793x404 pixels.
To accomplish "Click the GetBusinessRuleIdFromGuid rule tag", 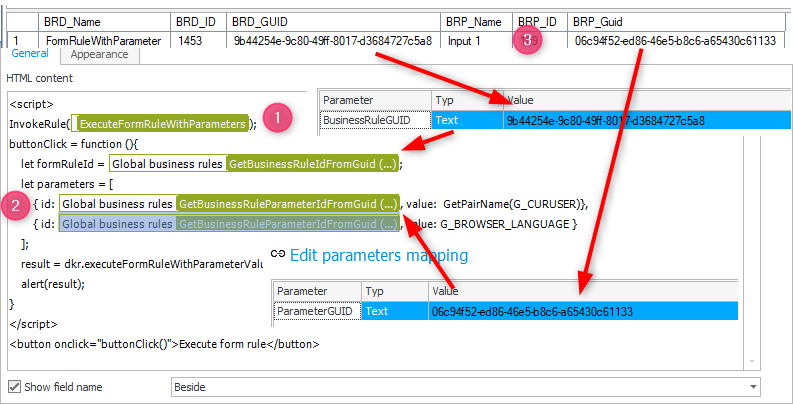I will tap(313, 164).
